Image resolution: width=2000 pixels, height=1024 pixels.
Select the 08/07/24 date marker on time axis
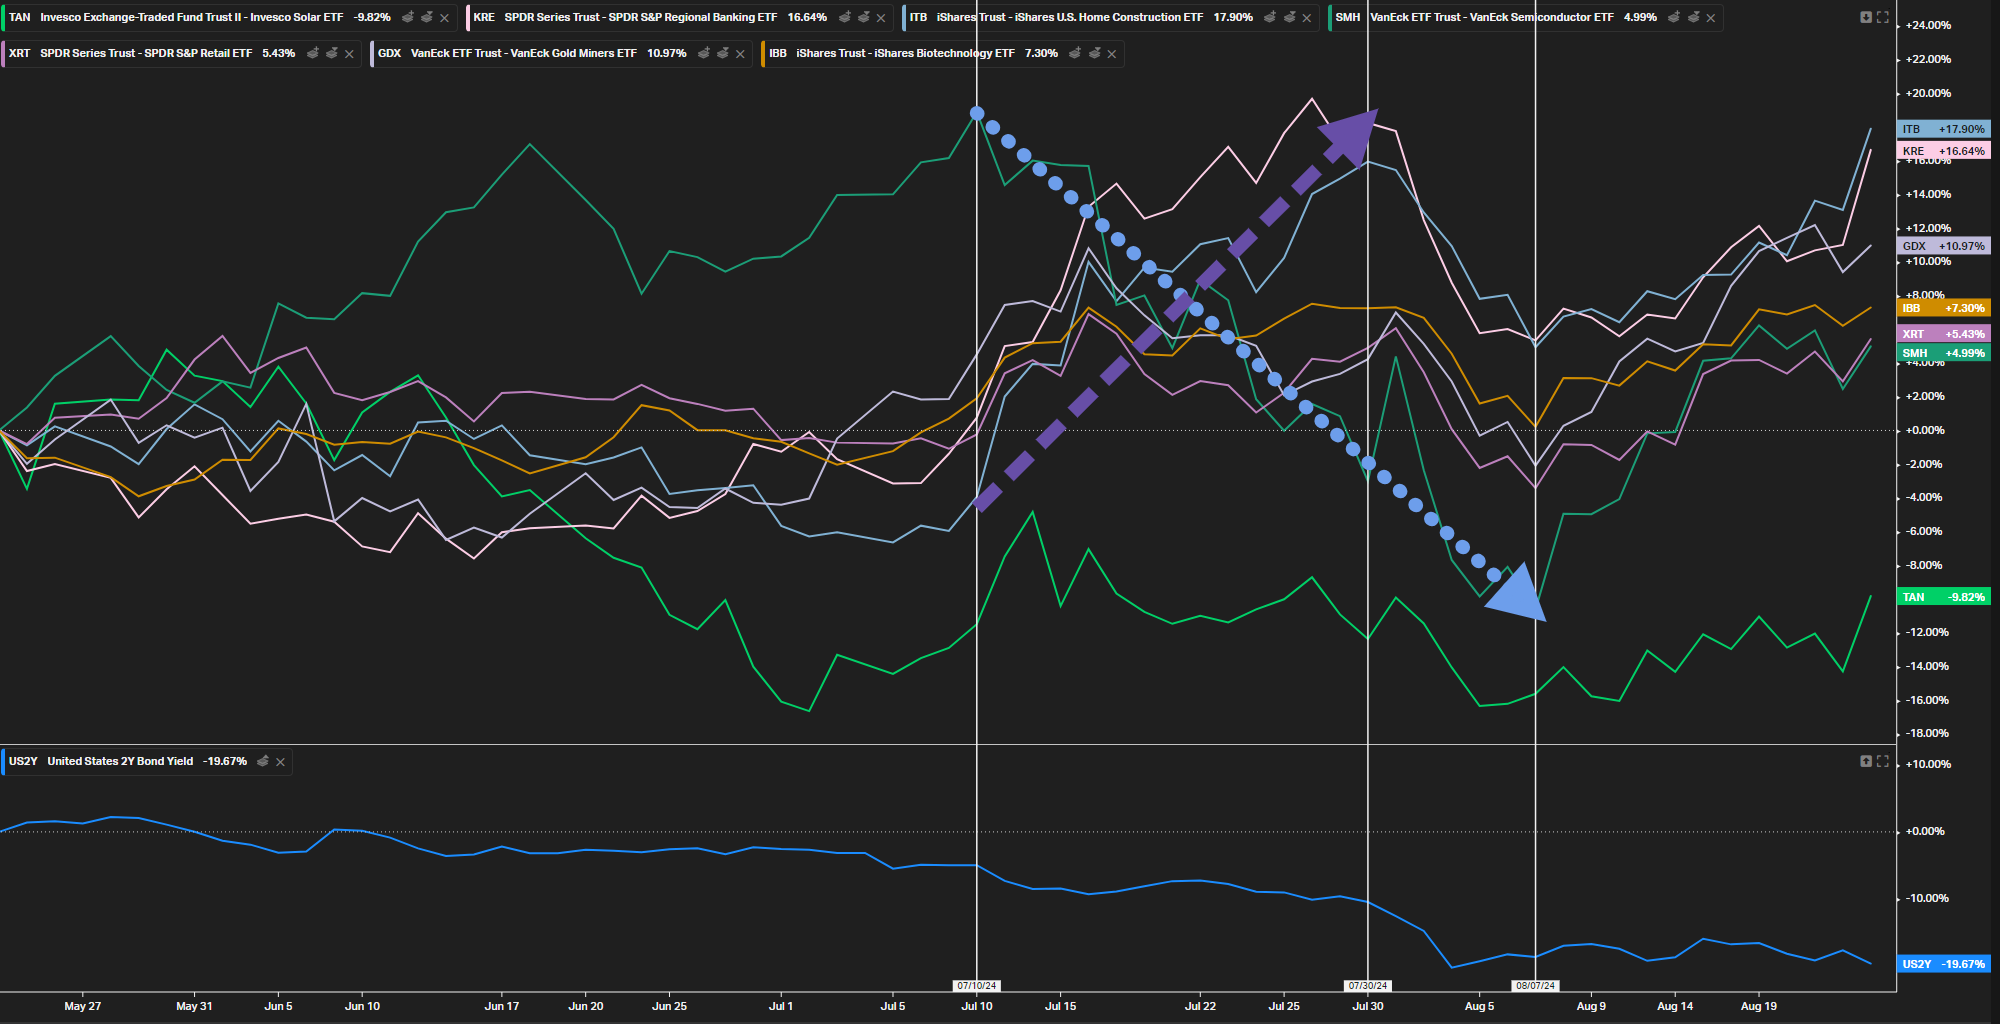tap(1535, 986)
